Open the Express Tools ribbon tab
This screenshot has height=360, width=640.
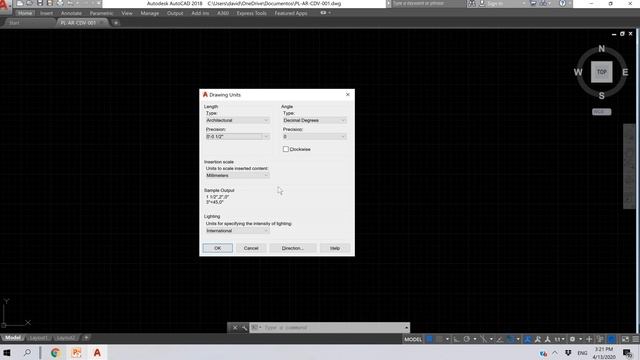pyautogui.click(x=251, y=13)
